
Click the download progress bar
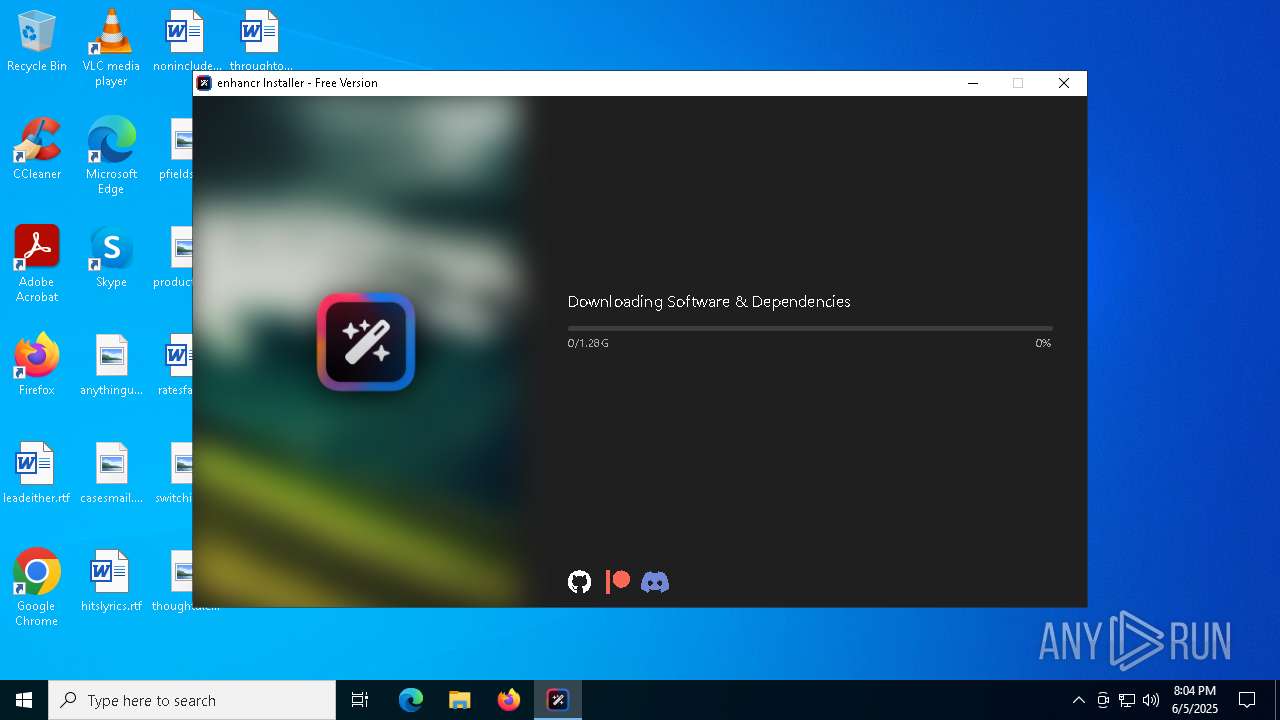coord(810,328)
